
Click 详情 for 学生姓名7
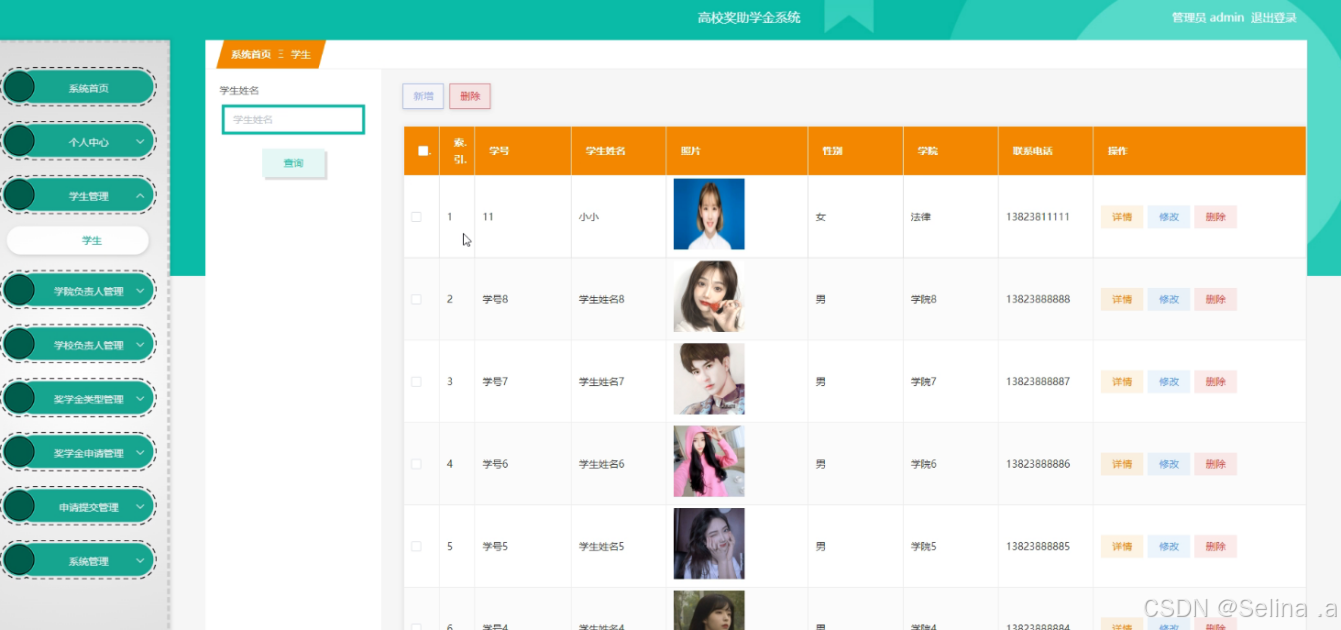[x=1122, y=381]
